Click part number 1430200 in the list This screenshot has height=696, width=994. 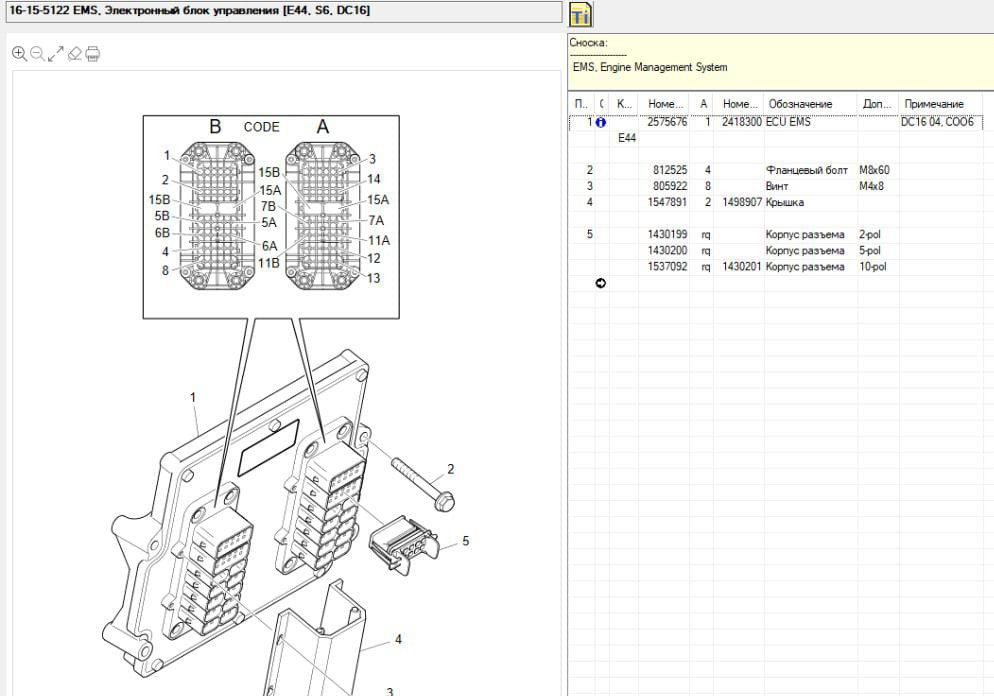coord(667,251)
